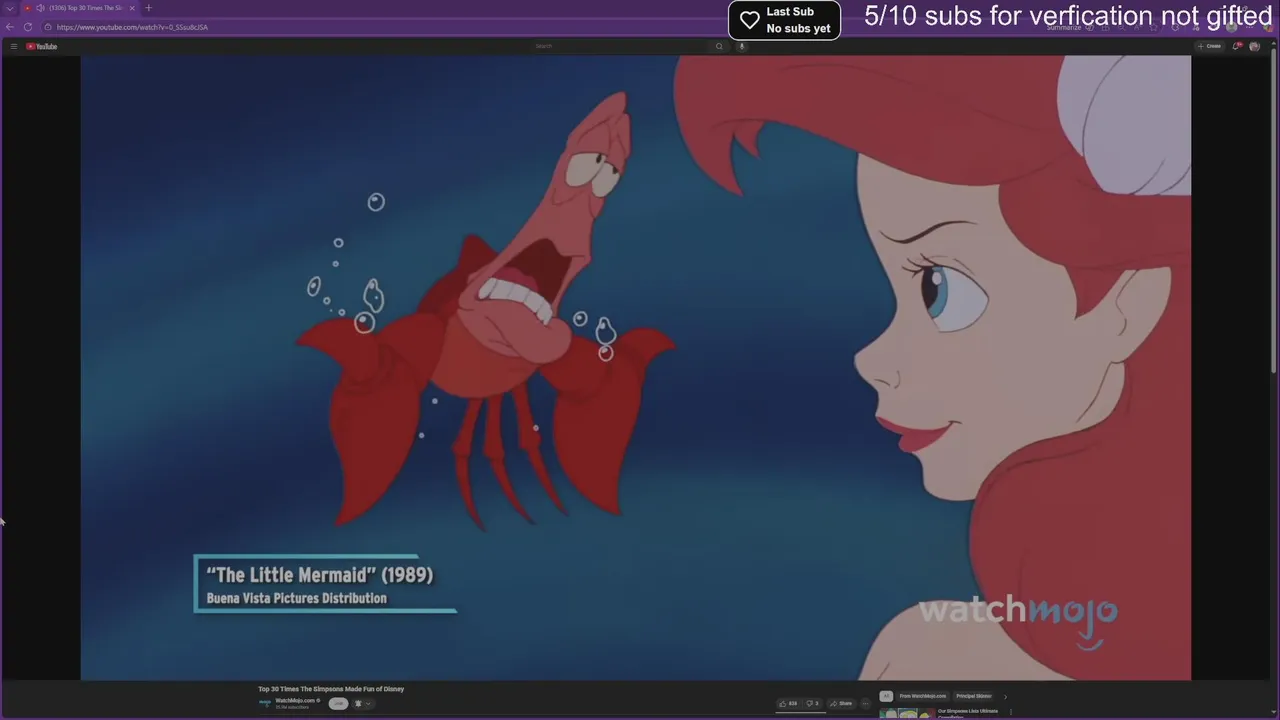This screenshot has width=1280, height=720.
Task: Dislike the video with thumbs-down icon
Action: [812, 703]
